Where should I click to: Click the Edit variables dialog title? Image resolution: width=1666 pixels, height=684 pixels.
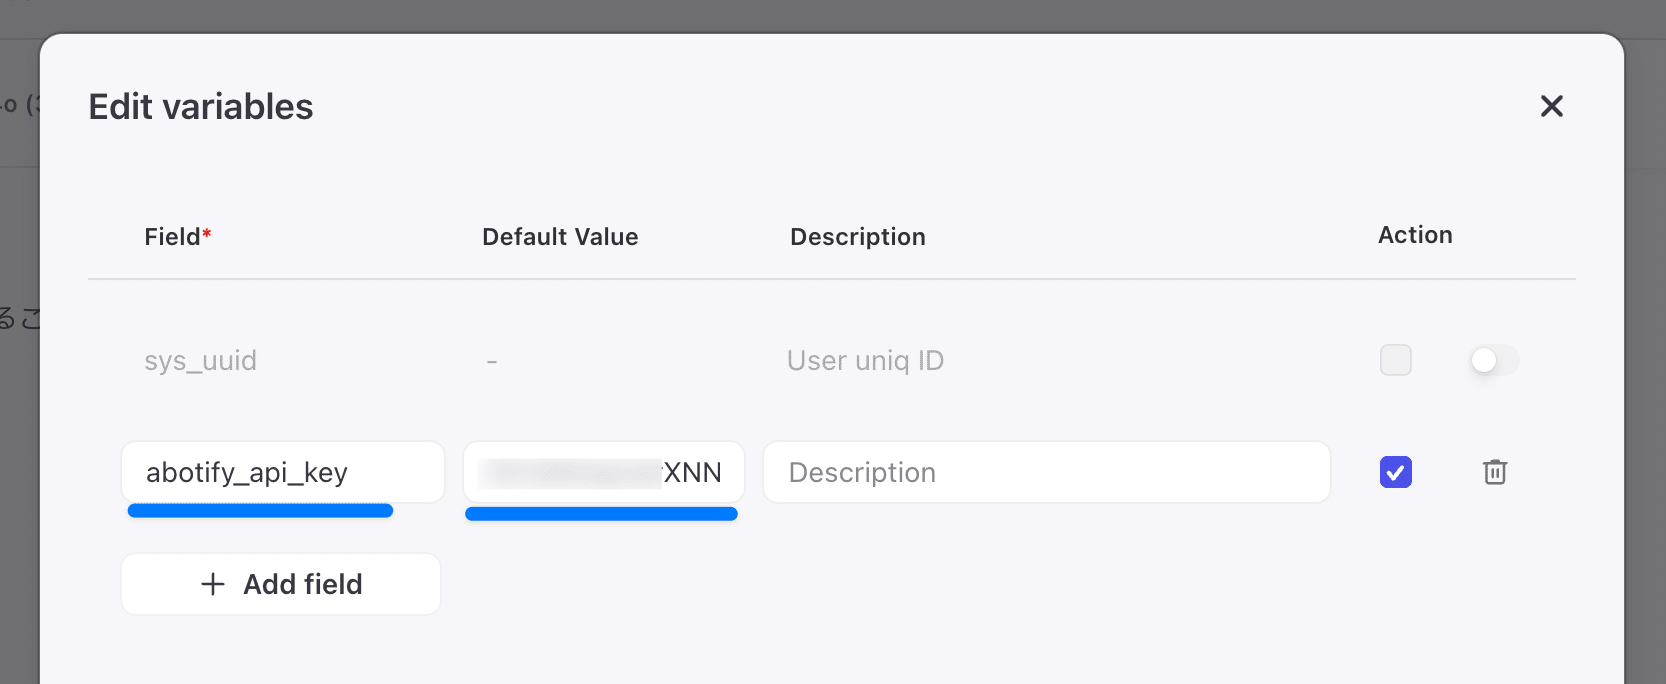(201, 107)
